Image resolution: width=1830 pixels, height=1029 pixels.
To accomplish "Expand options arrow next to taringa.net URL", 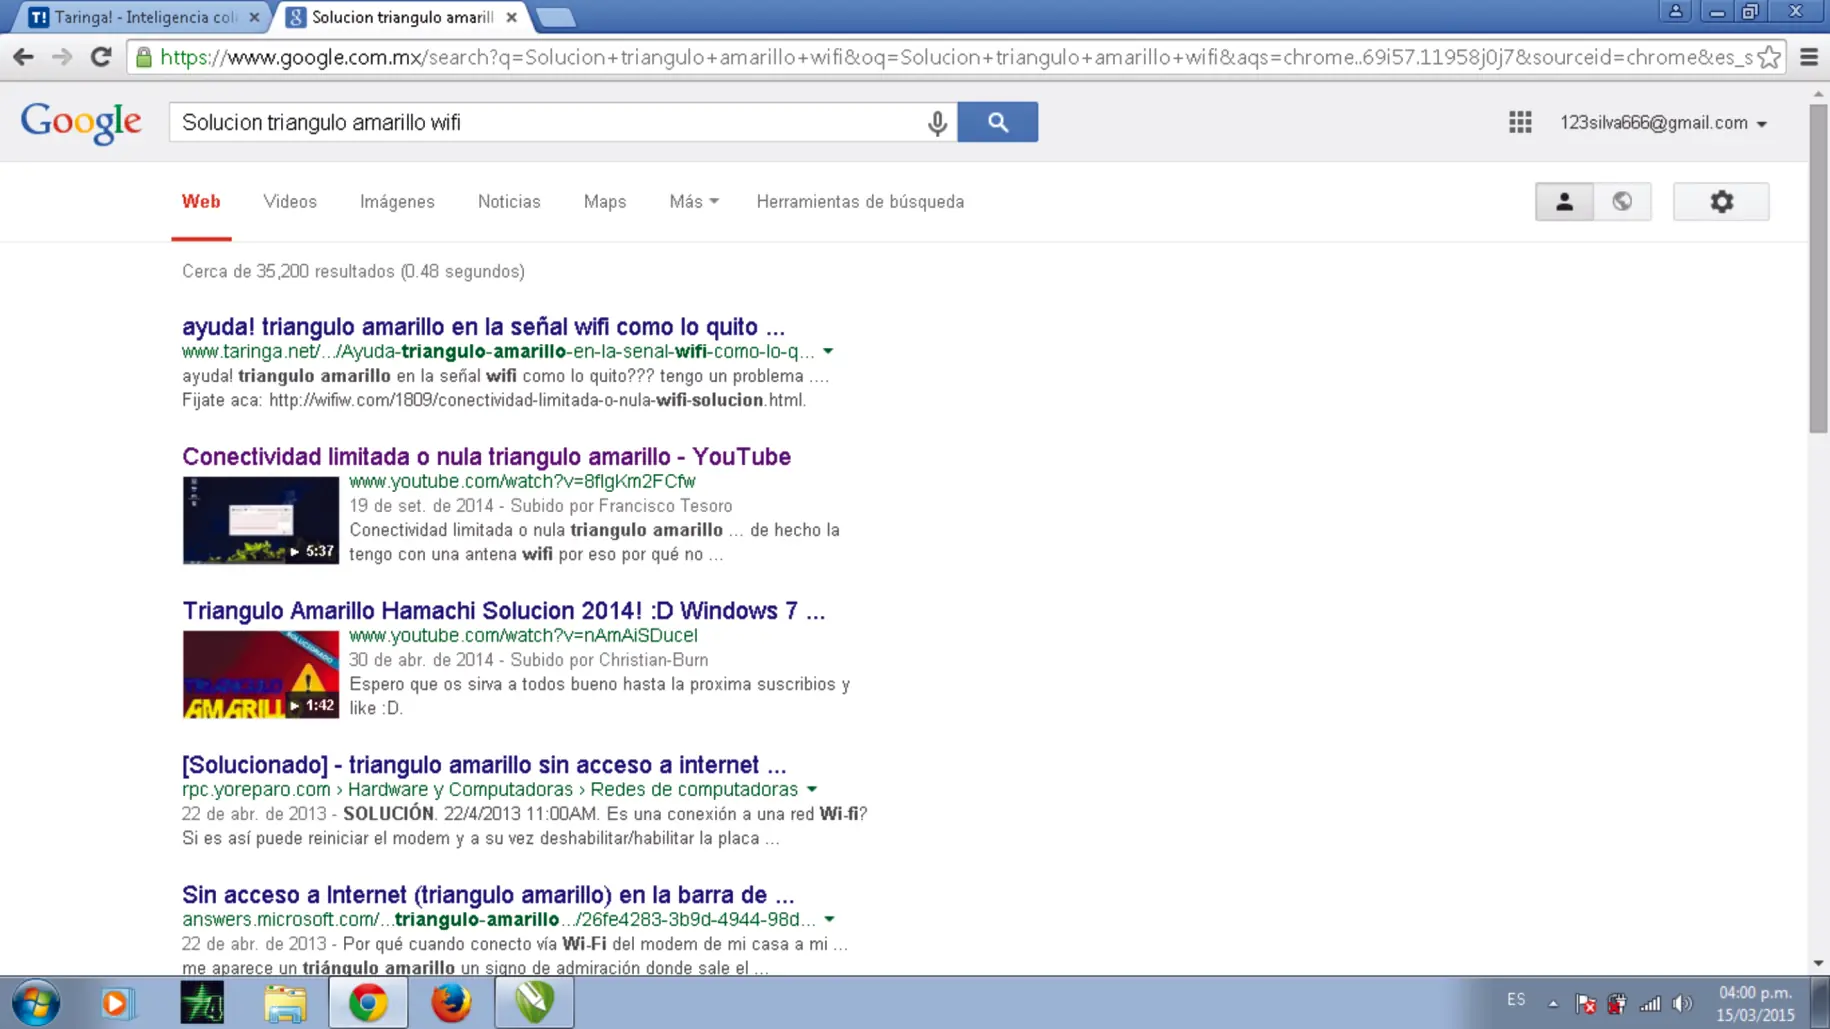I will (x=828, y=351).
